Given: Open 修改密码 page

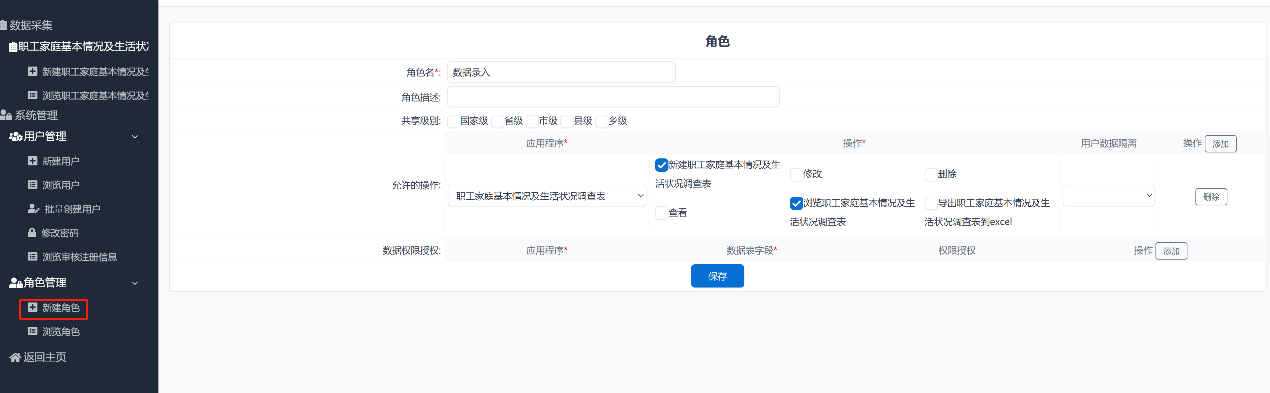Looking at the screenshot, I should (60, 233).
